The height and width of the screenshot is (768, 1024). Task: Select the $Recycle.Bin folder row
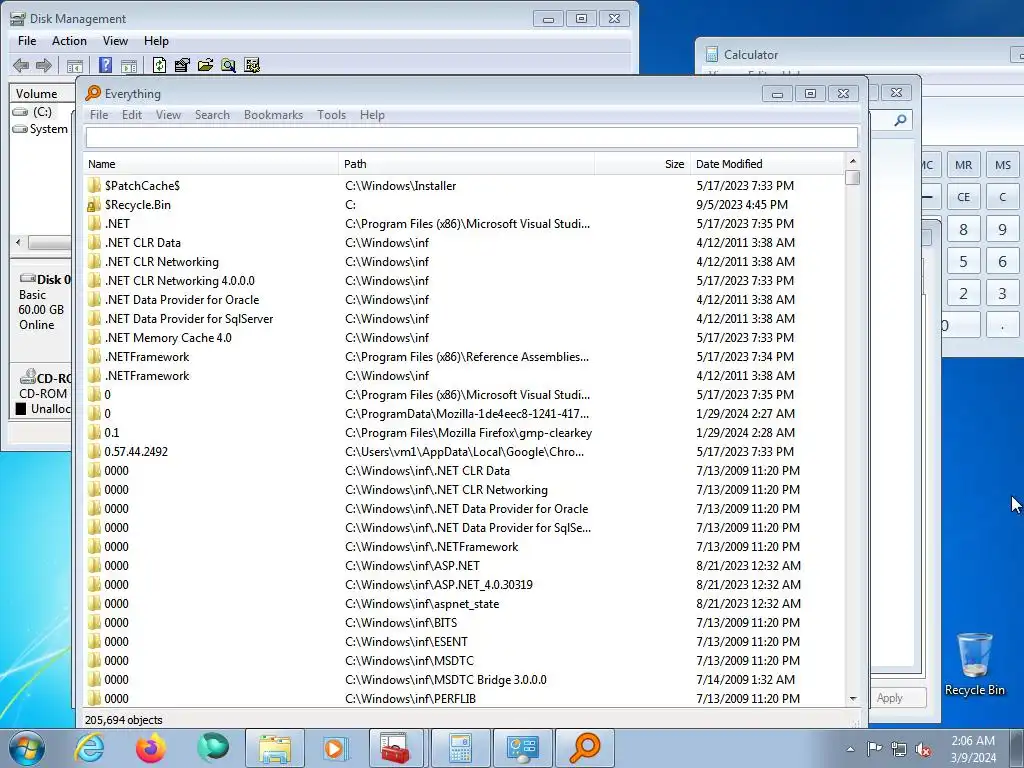pos(464,204)
